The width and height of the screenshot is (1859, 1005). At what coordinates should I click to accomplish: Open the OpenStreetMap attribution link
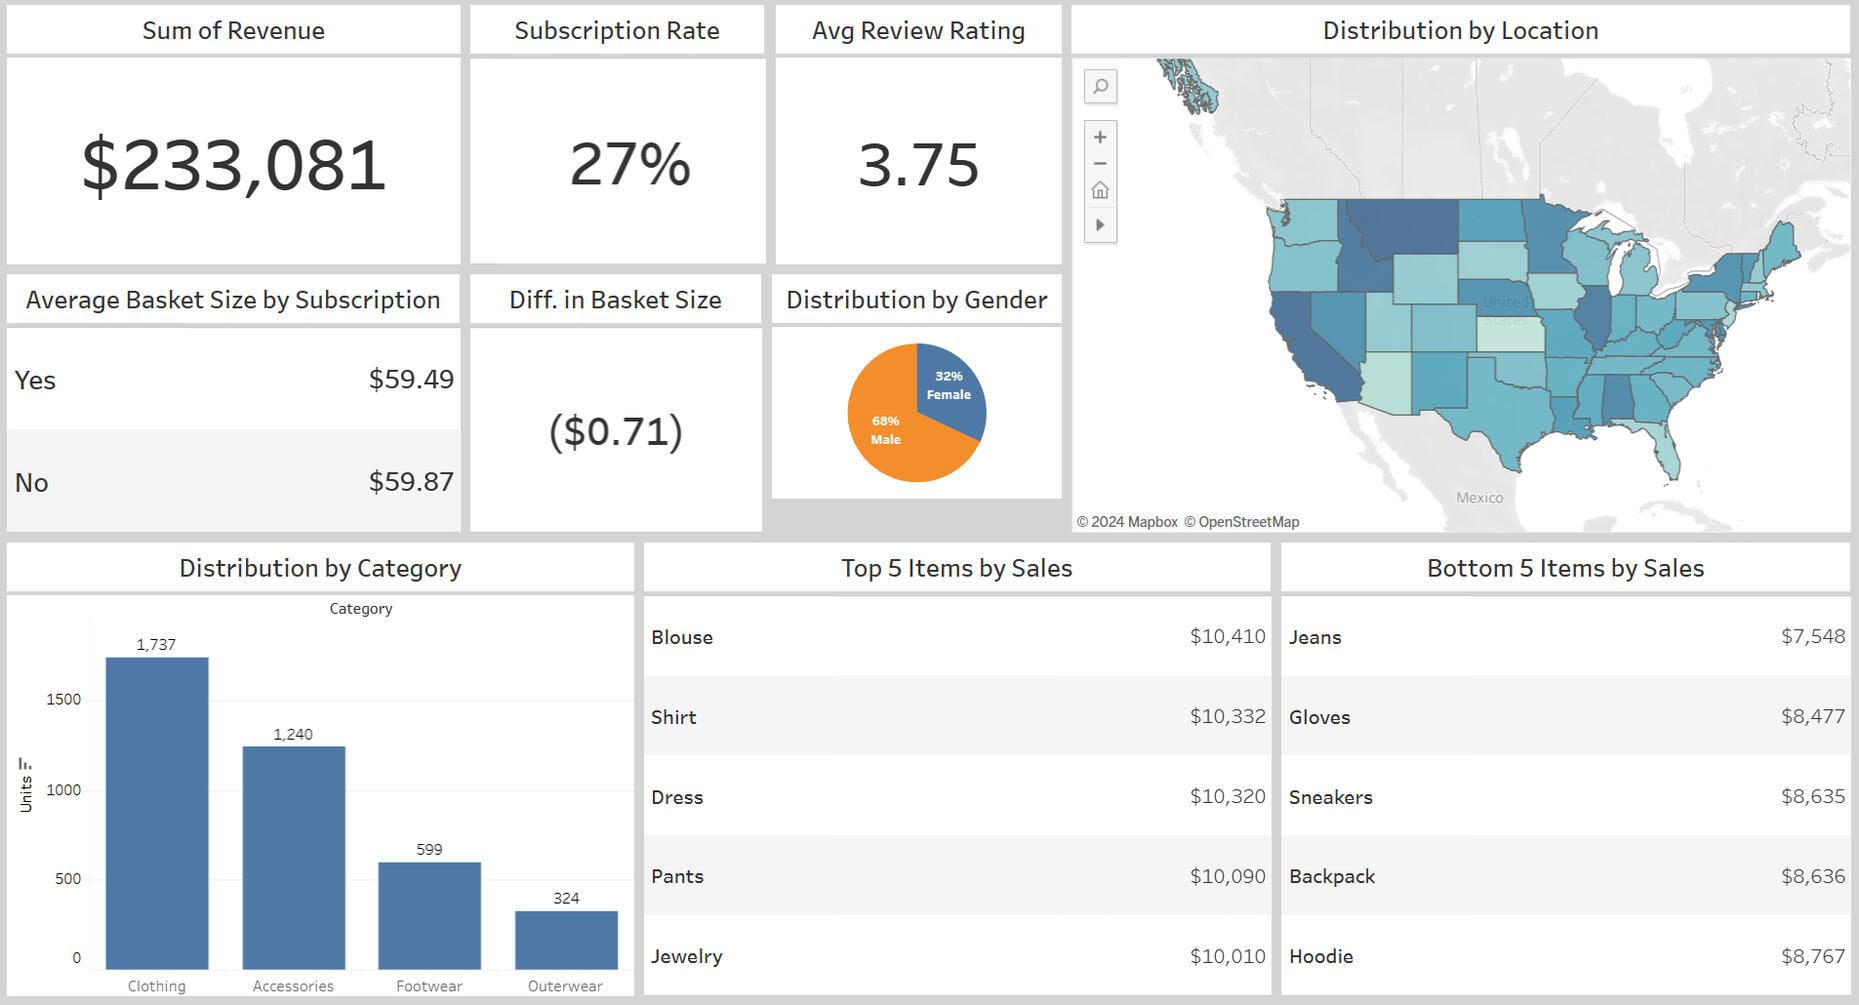[x=1241, y=522]
